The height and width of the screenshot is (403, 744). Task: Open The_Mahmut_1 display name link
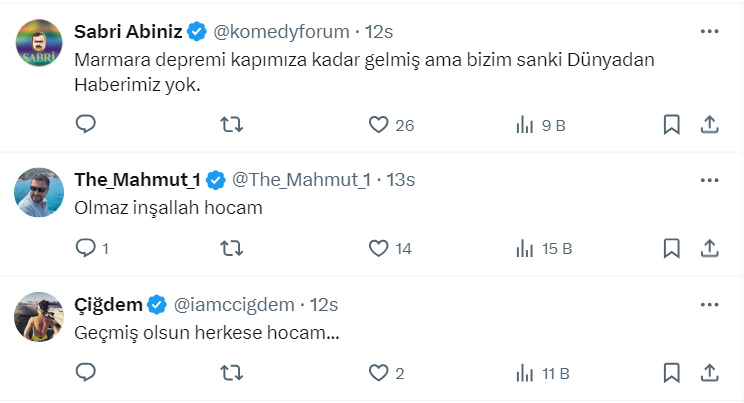pos(137,180)
